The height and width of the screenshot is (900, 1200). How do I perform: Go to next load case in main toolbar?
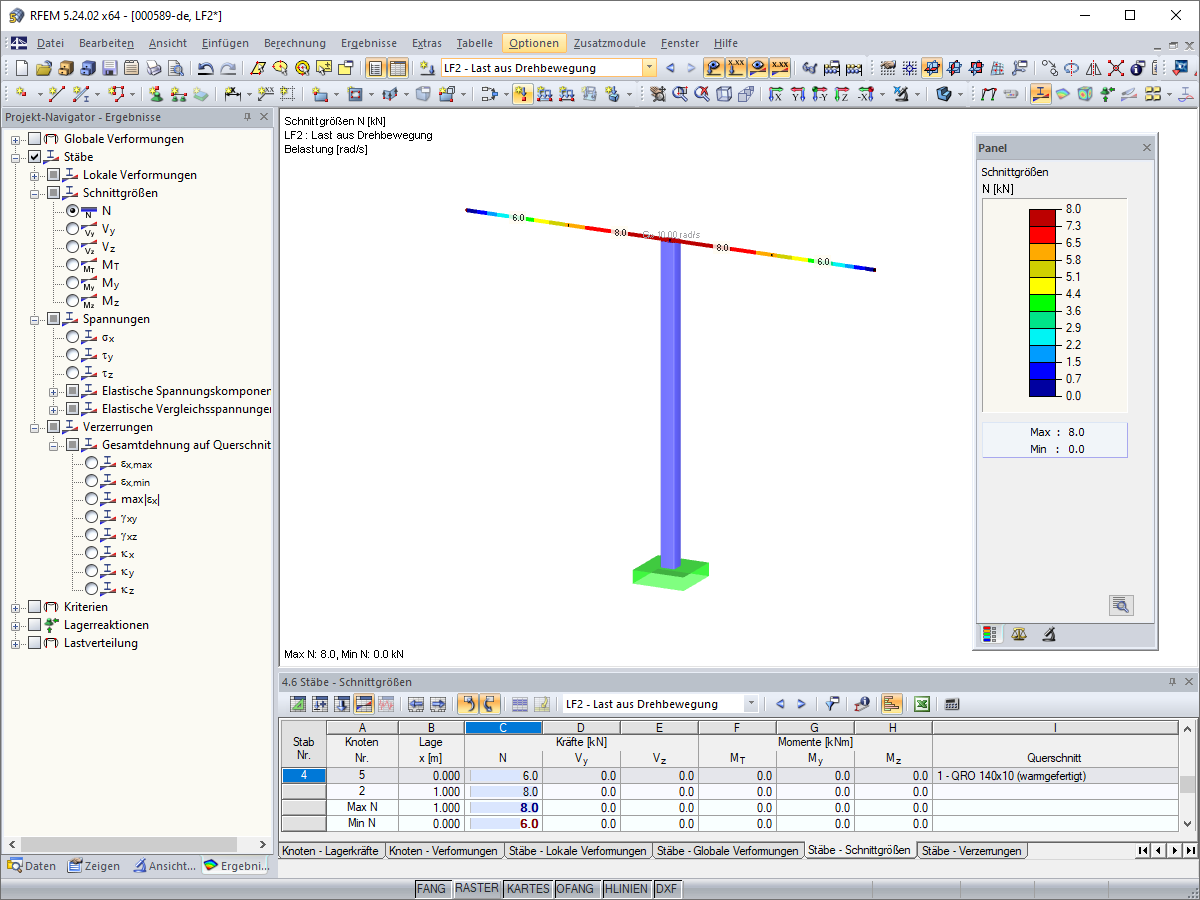pyautogui.click(x=691, y=68)
